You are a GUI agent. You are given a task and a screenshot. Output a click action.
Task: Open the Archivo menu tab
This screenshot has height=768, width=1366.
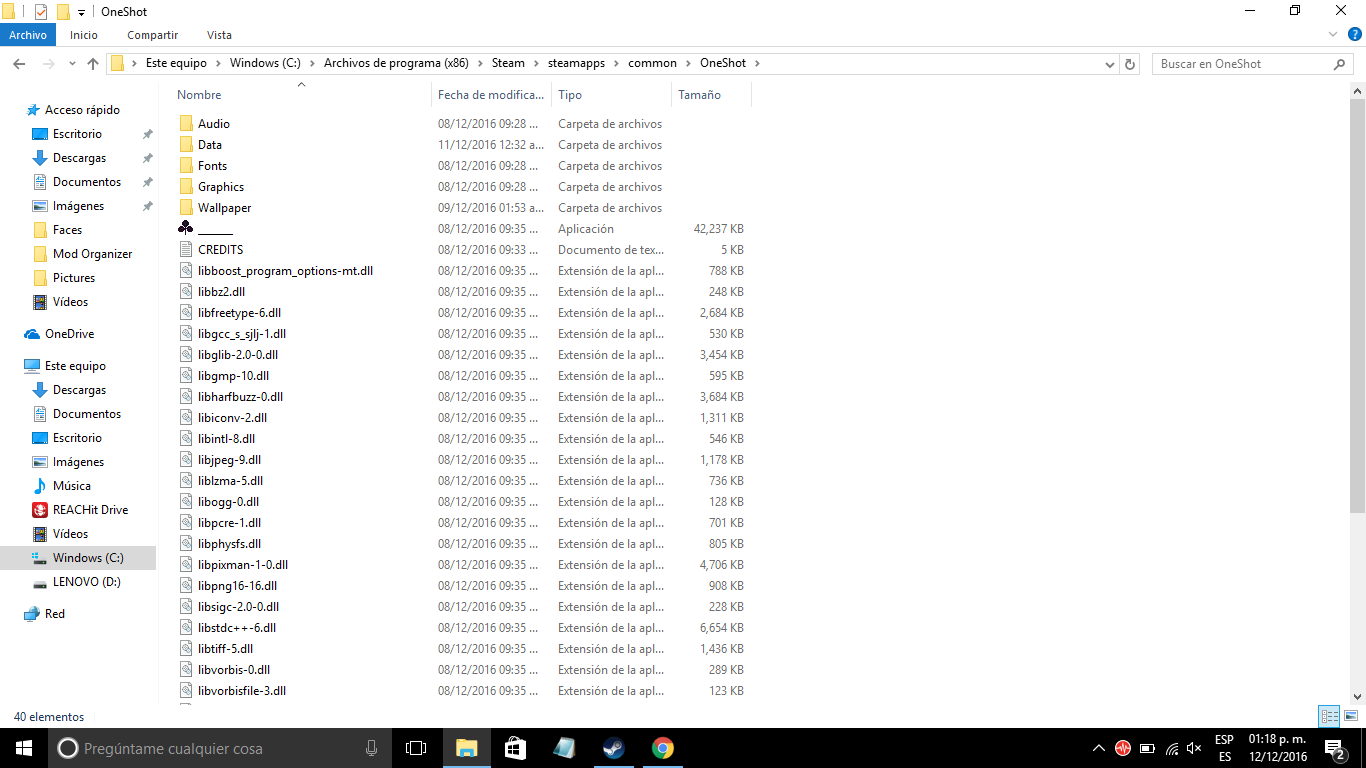(28, 35)
